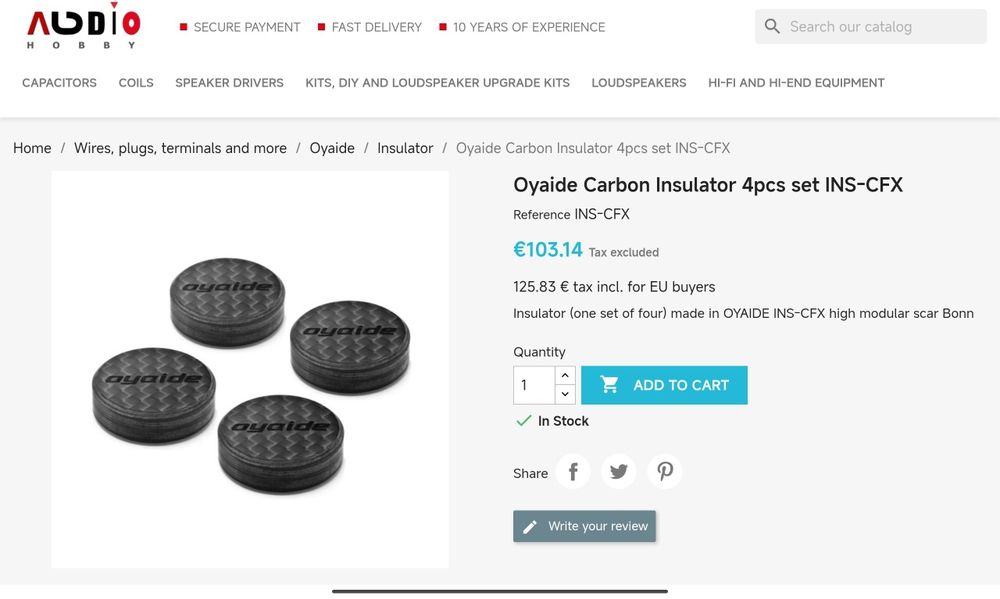Add the insulator set to cart
Viewport: 1000px width, 599px height.
tap(664, 385)
